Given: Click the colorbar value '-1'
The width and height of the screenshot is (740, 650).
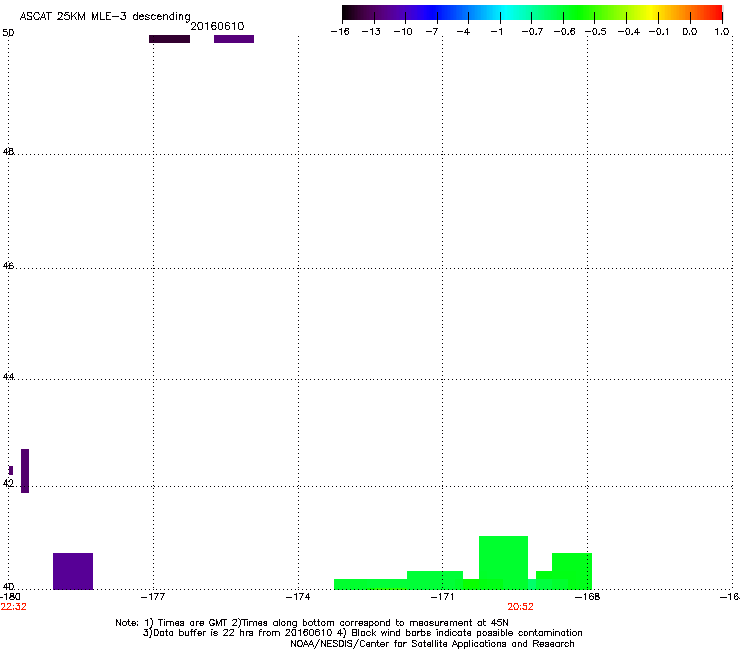Looking at the screenshot, I should (496, 32).
